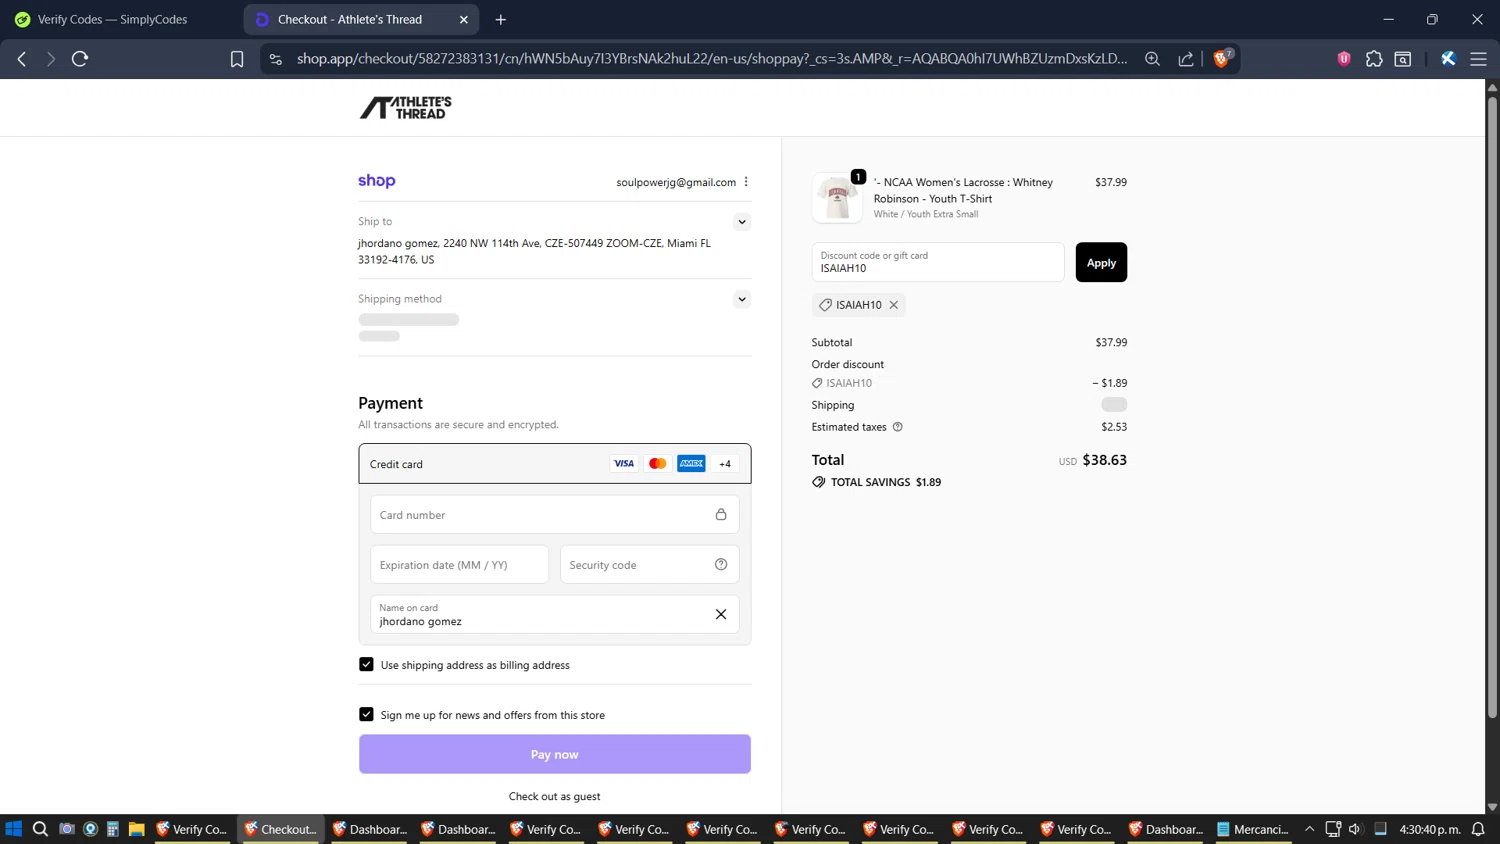Viewport: 1500px width, 844px height.
Task: Click the share icon in the address bar
Action: [1186, 59]
